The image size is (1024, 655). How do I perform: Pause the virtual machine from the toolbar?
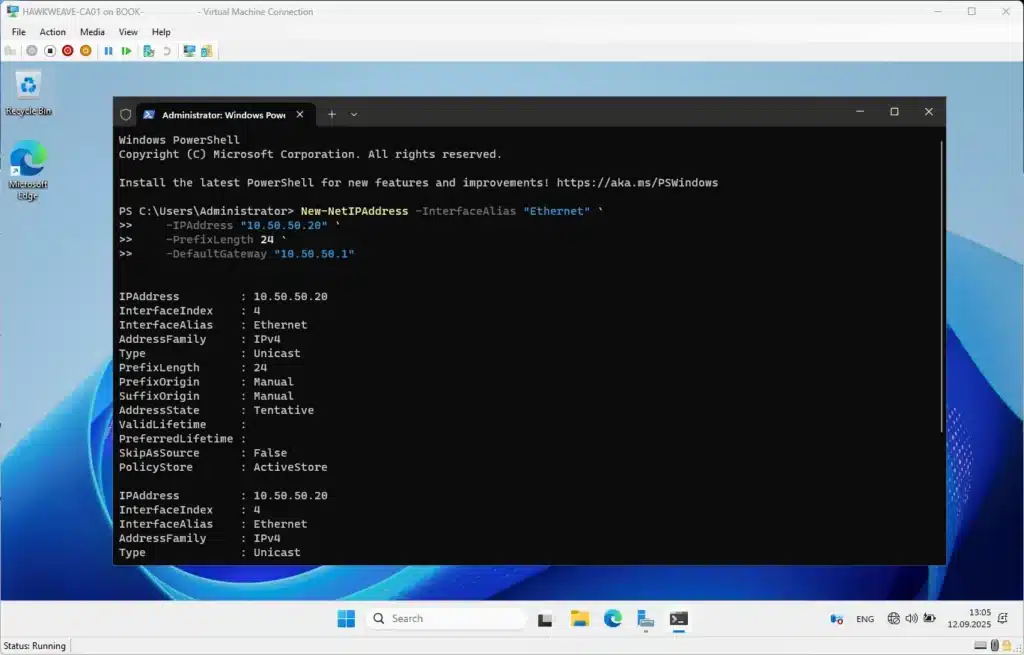click(108, 50)
